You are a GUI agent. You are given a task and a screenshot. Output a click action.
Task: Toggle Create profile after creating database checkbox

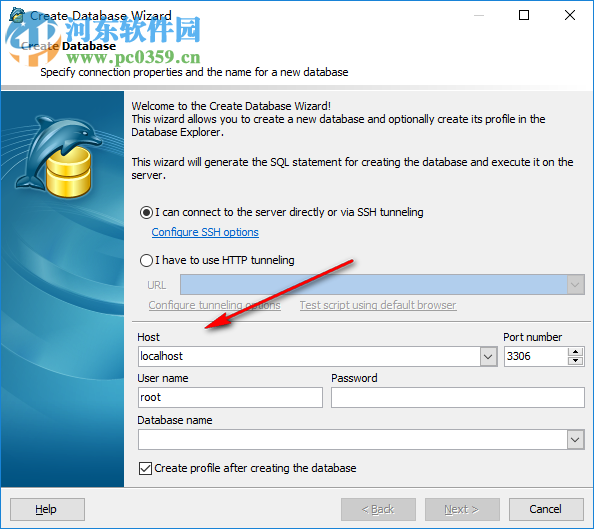(145, 468)
